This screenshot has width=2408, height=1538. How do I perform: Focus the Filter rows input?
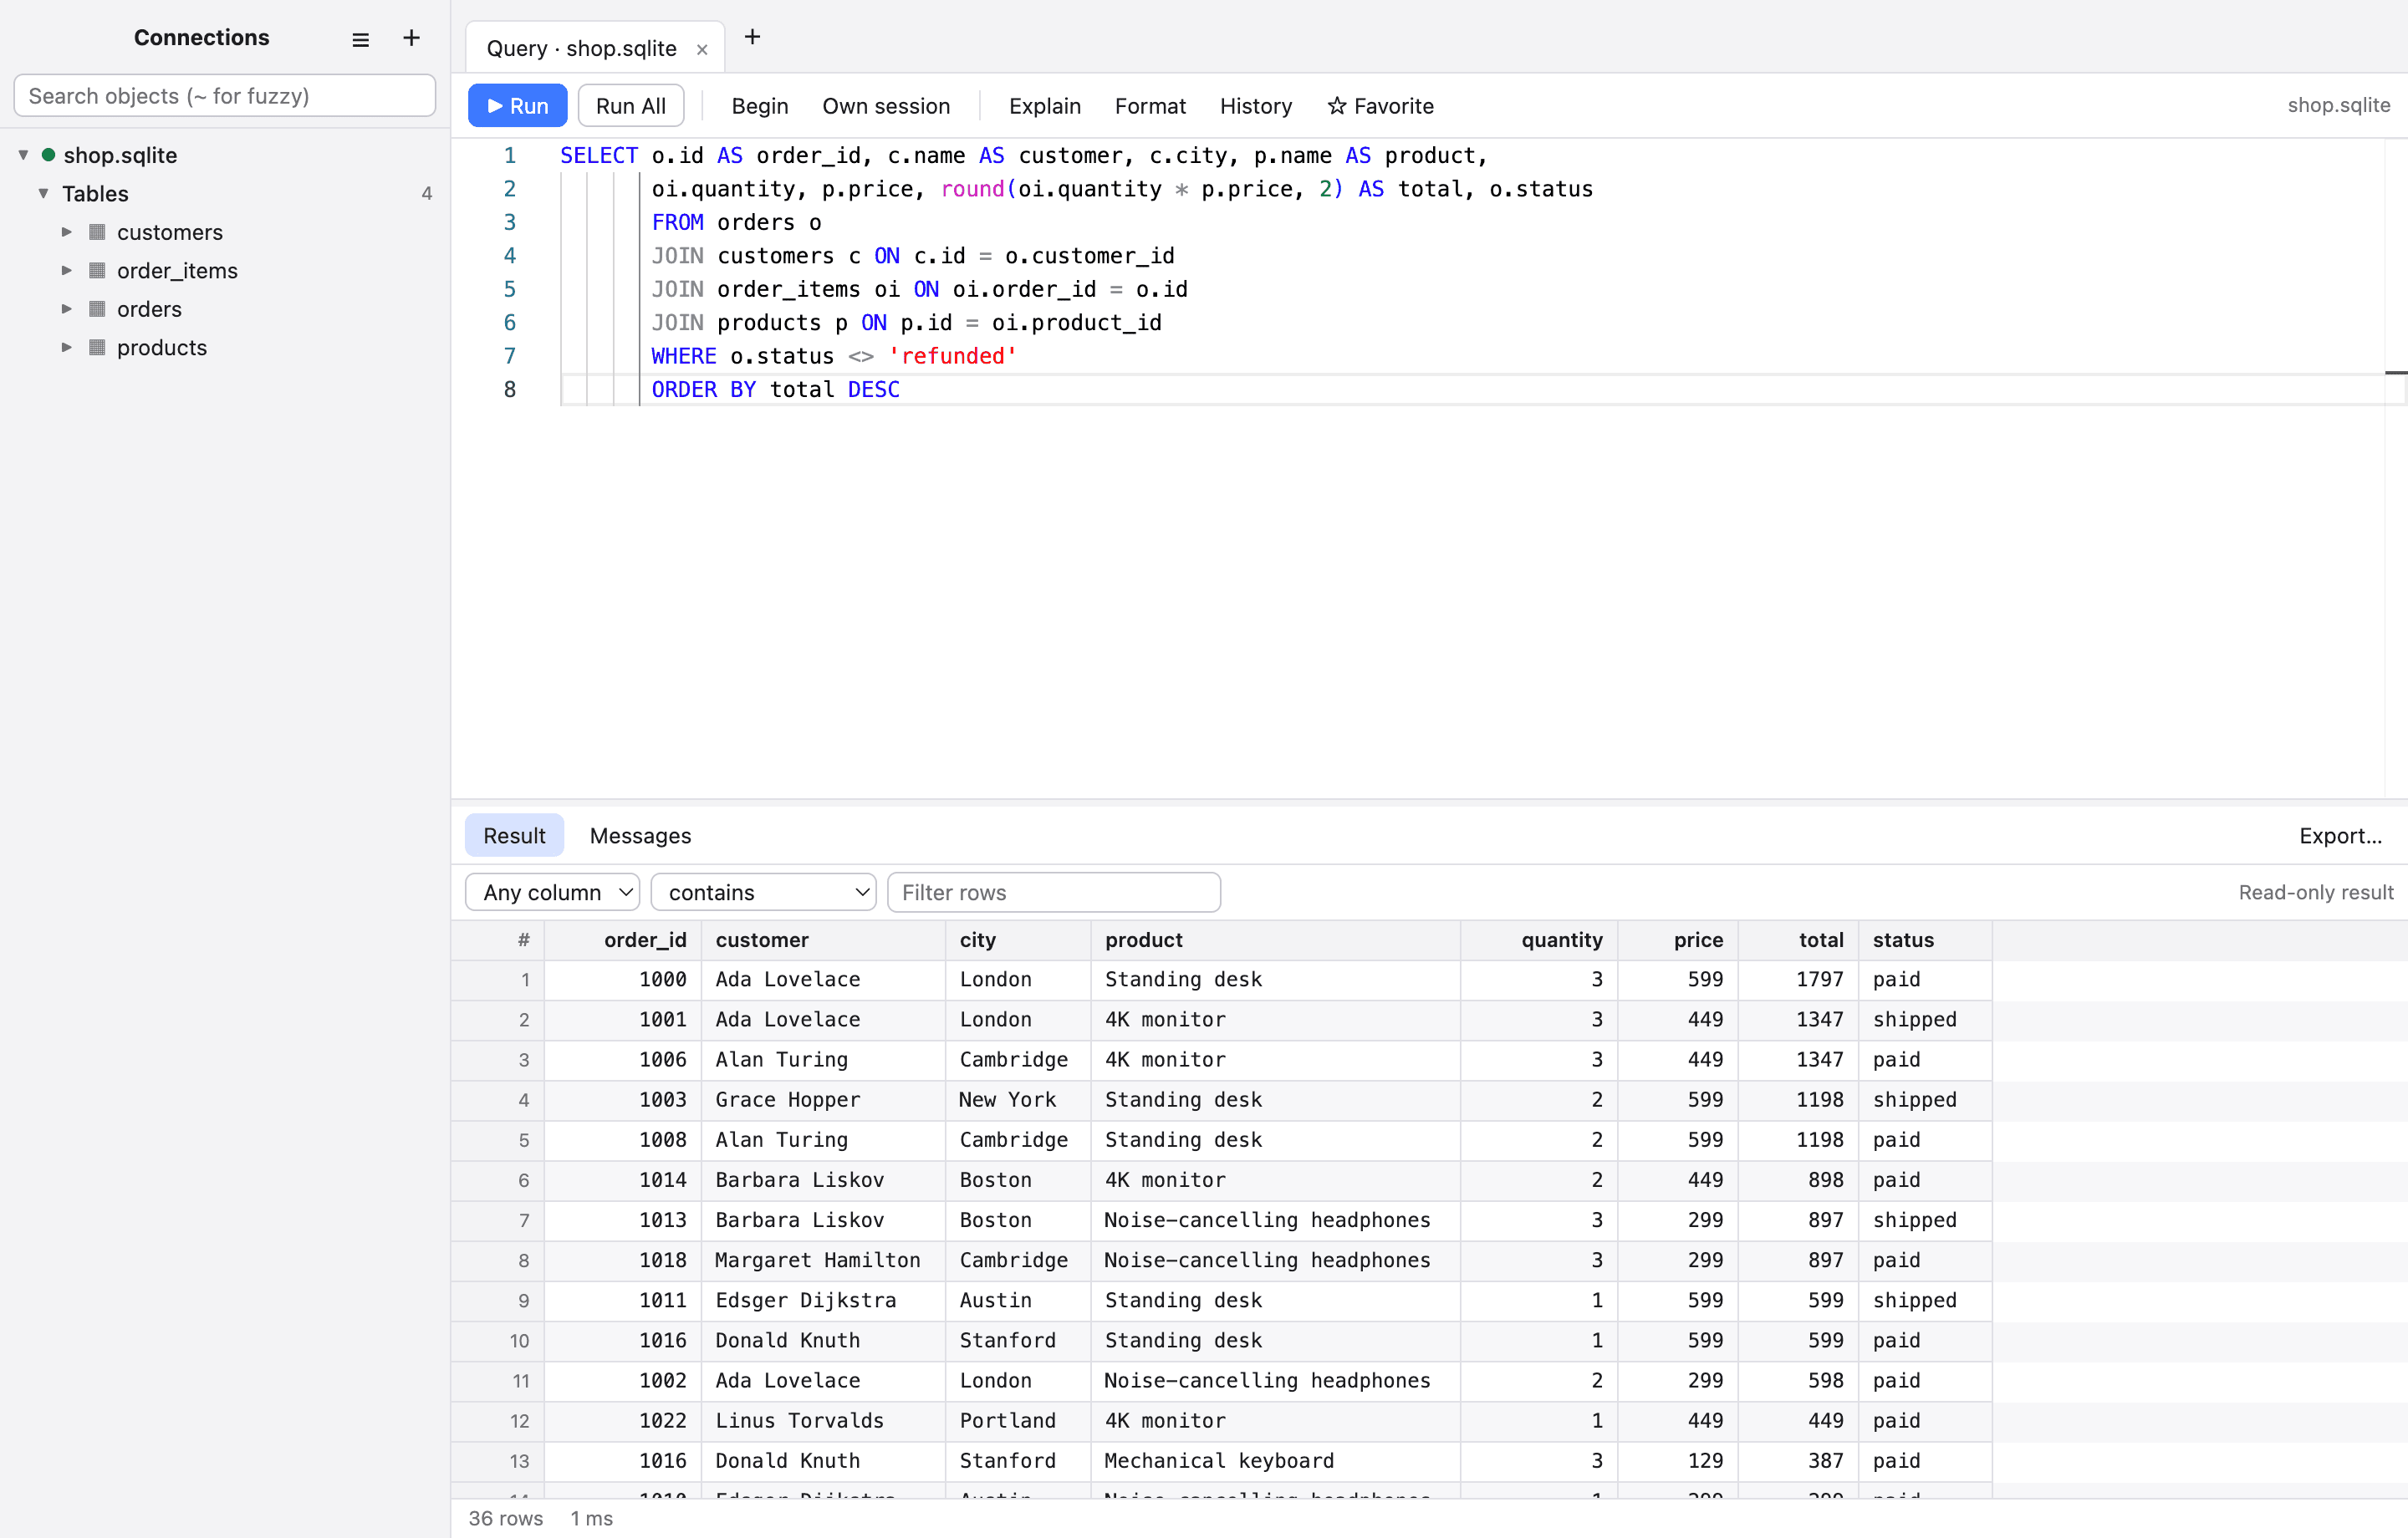[x=1053, y=892]
